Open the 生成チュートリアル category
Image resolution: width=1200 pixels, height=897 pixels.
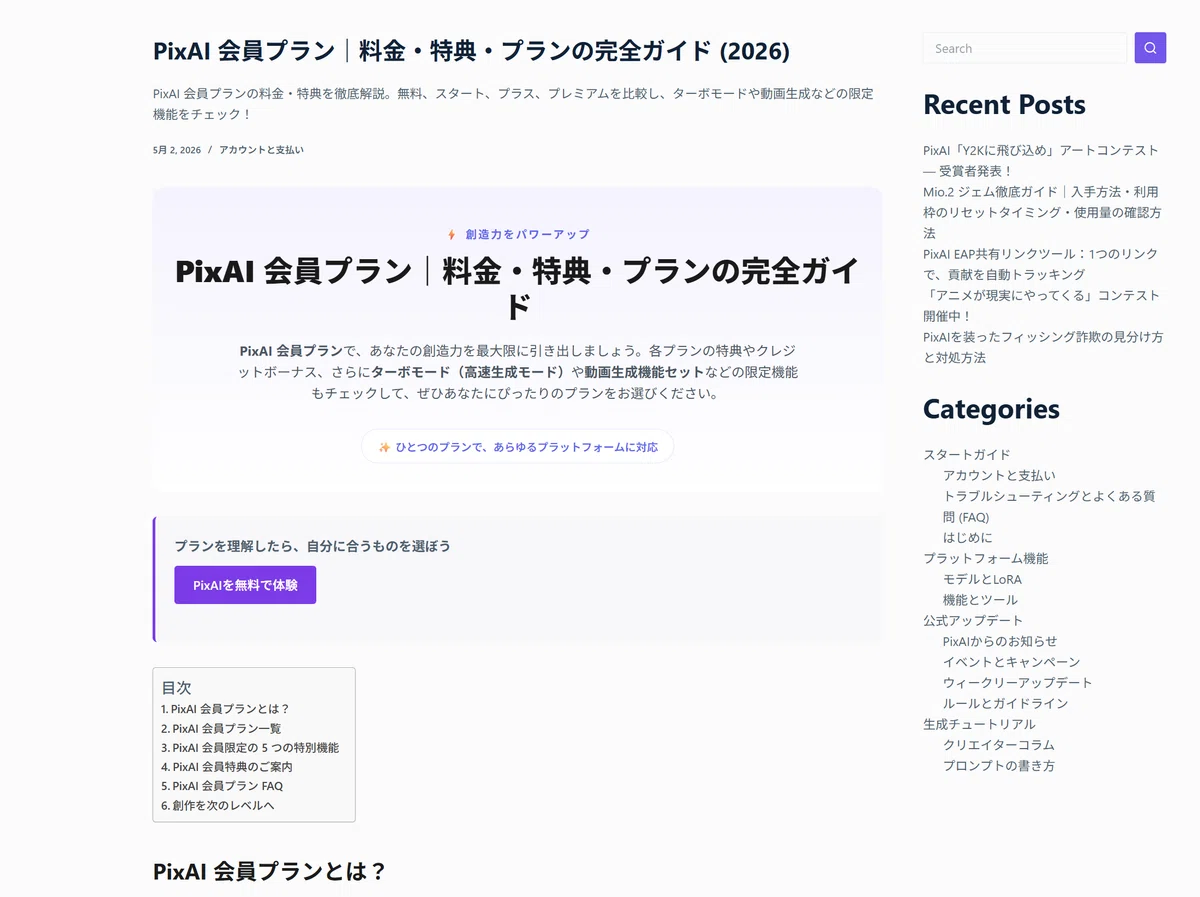[979, 724]
